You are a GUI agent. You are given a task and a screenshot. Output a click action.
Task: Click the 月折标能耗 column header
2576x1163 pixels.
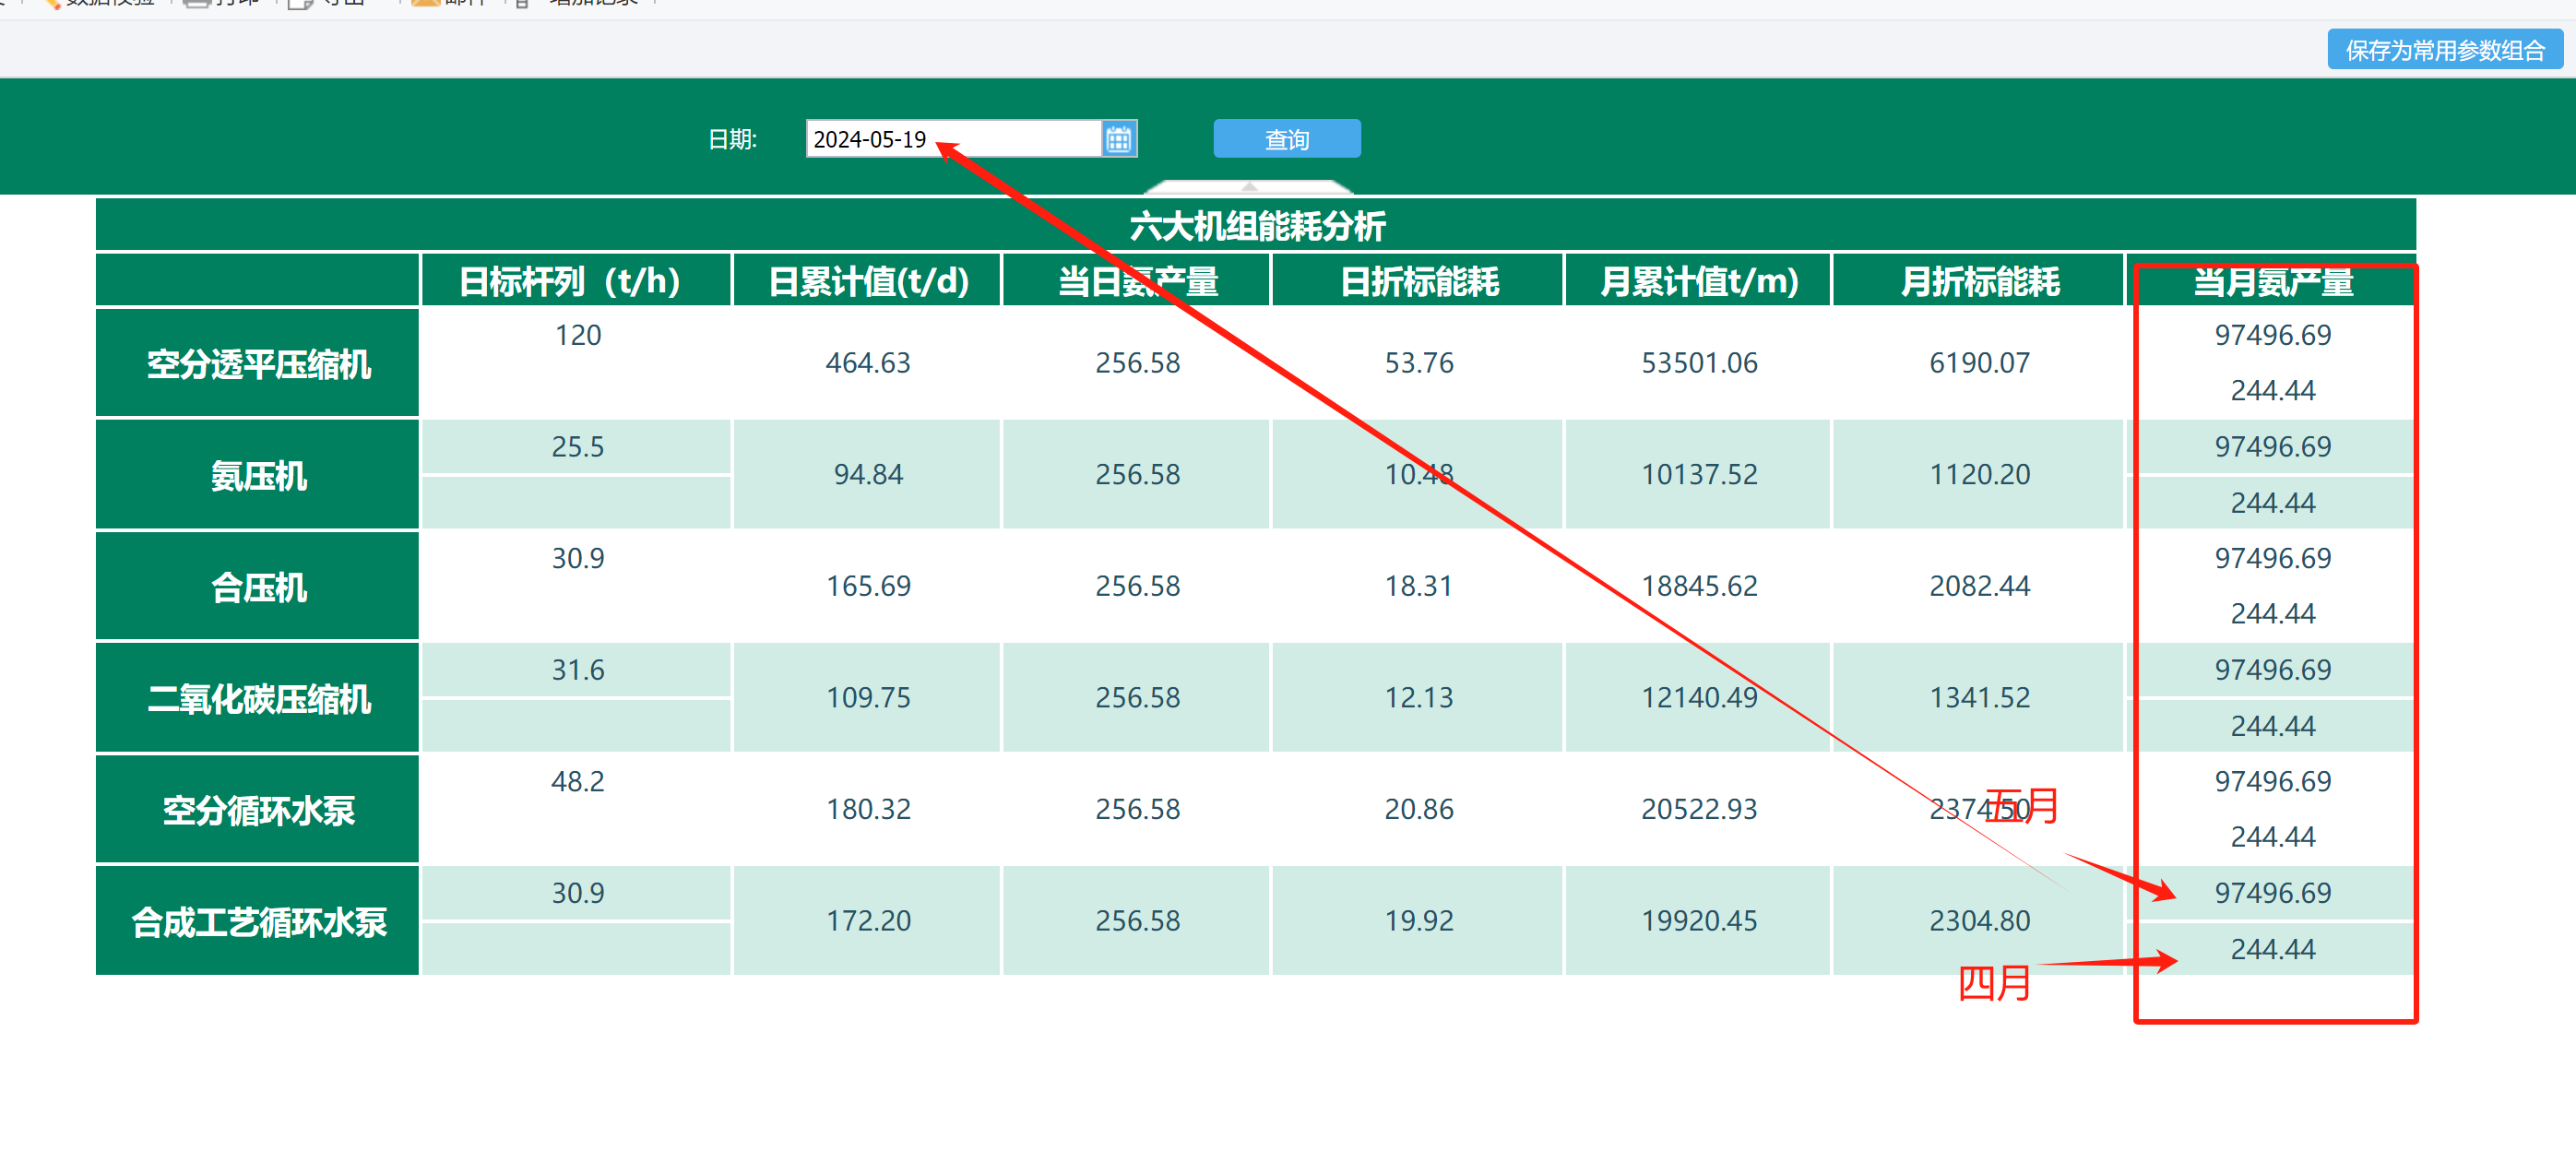(x=1978, y=282)
